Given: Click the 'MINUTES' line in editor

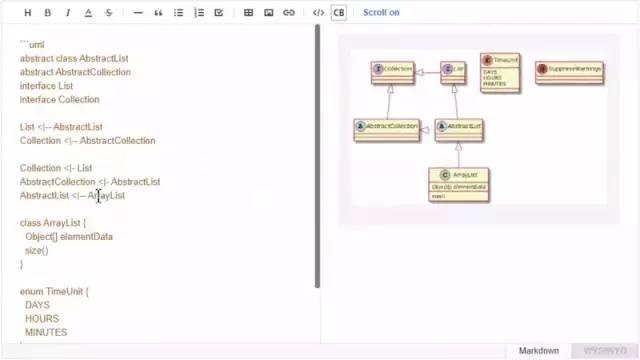Looking at the screenshot, I should 46,333.
